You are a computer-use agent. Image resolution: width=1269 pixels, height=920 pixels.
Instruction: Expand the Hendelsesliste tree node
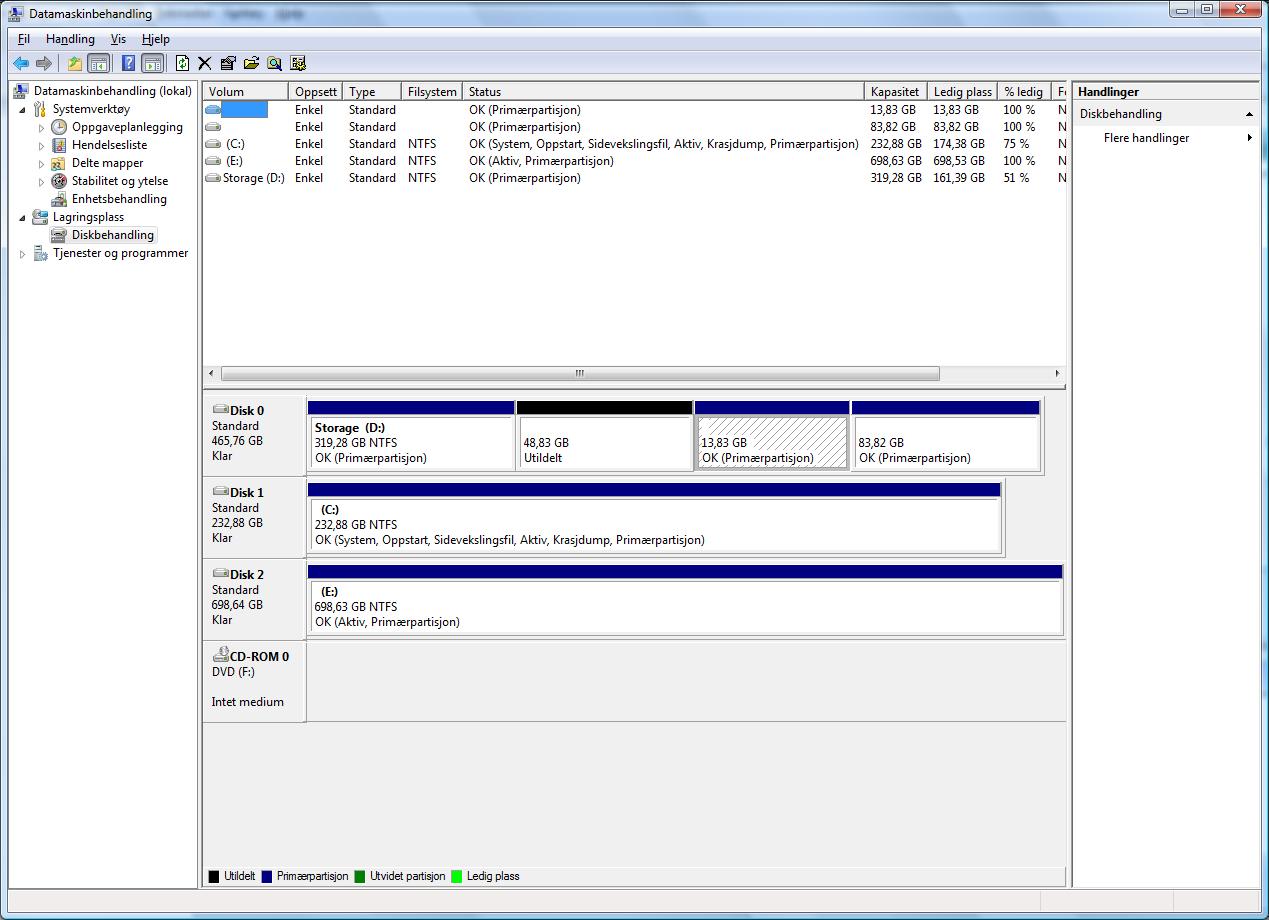pyautogui.click(x=42, y=146)
